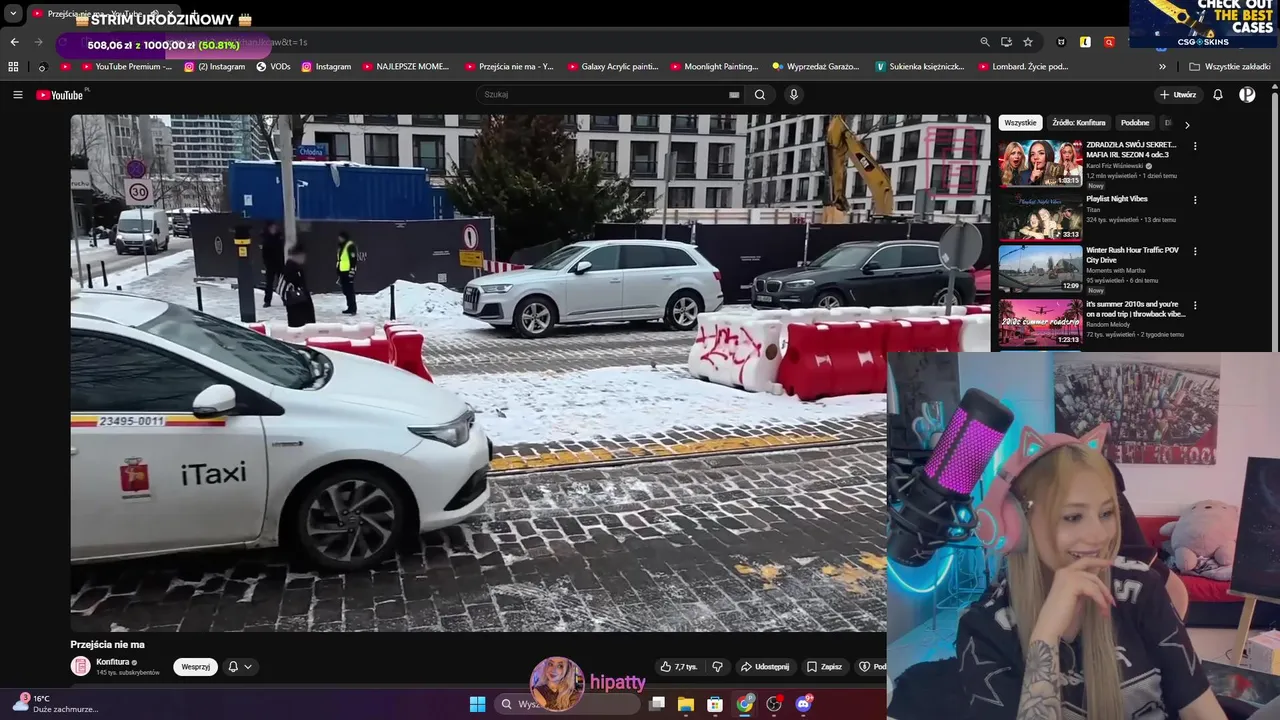Click the page vertical scrollbar

[1275, 220]
